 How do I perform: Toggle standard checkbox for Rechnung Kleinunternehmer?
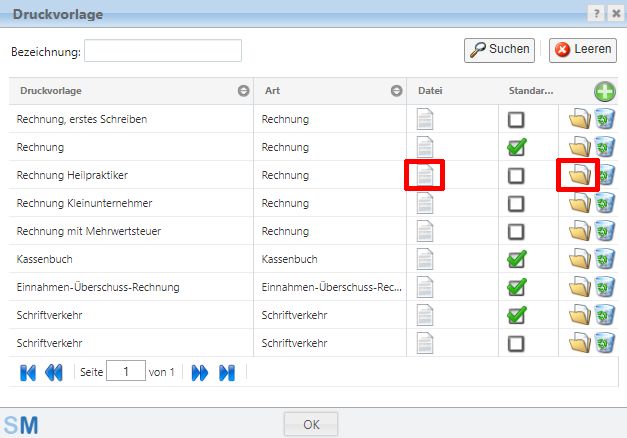tap(516, 203)
